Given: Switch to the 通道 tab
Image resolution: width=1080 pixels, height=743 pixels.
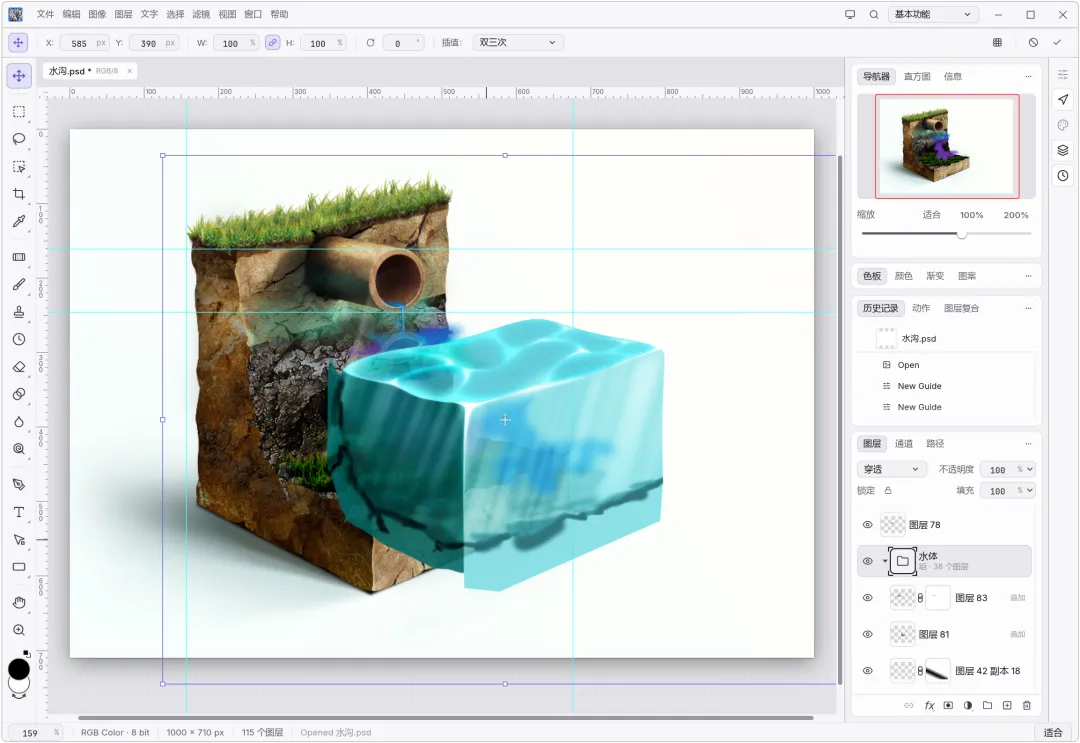Looking at the screenshot, I should [904, 443].
